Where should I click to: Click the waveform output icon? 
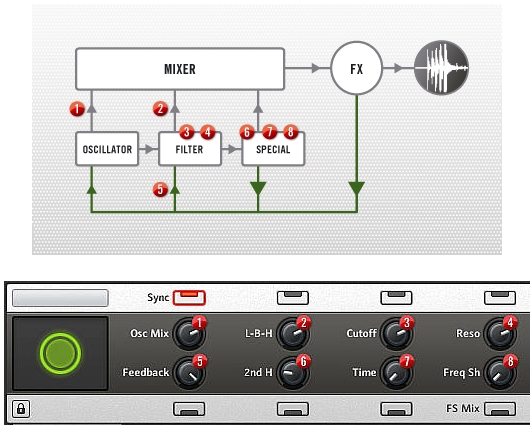point(441,68)
